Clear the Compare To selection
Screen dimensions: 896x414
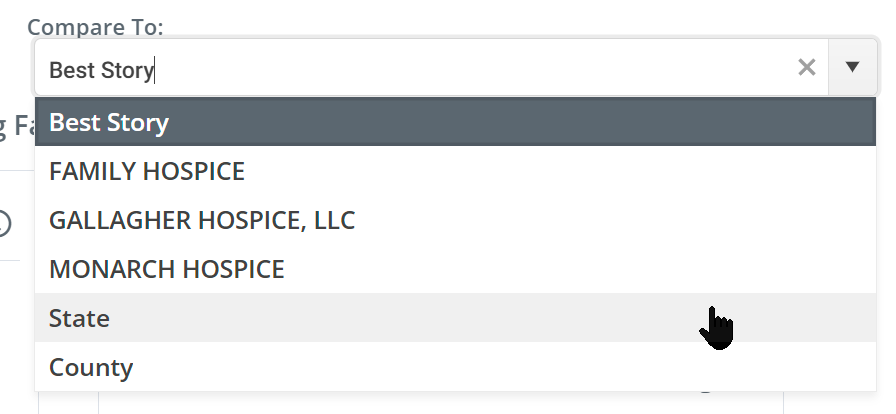coord(806,68)
